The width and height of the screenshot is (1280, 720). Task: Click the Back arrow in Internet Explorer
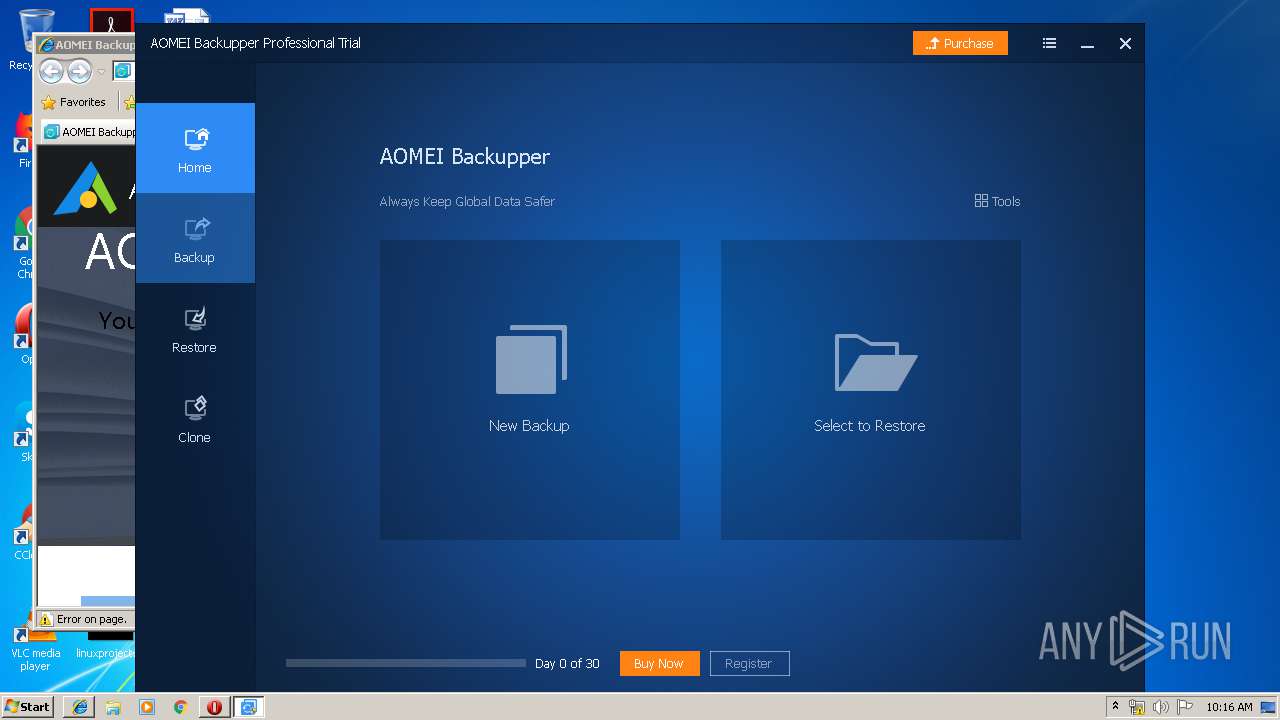click(52, 71)
